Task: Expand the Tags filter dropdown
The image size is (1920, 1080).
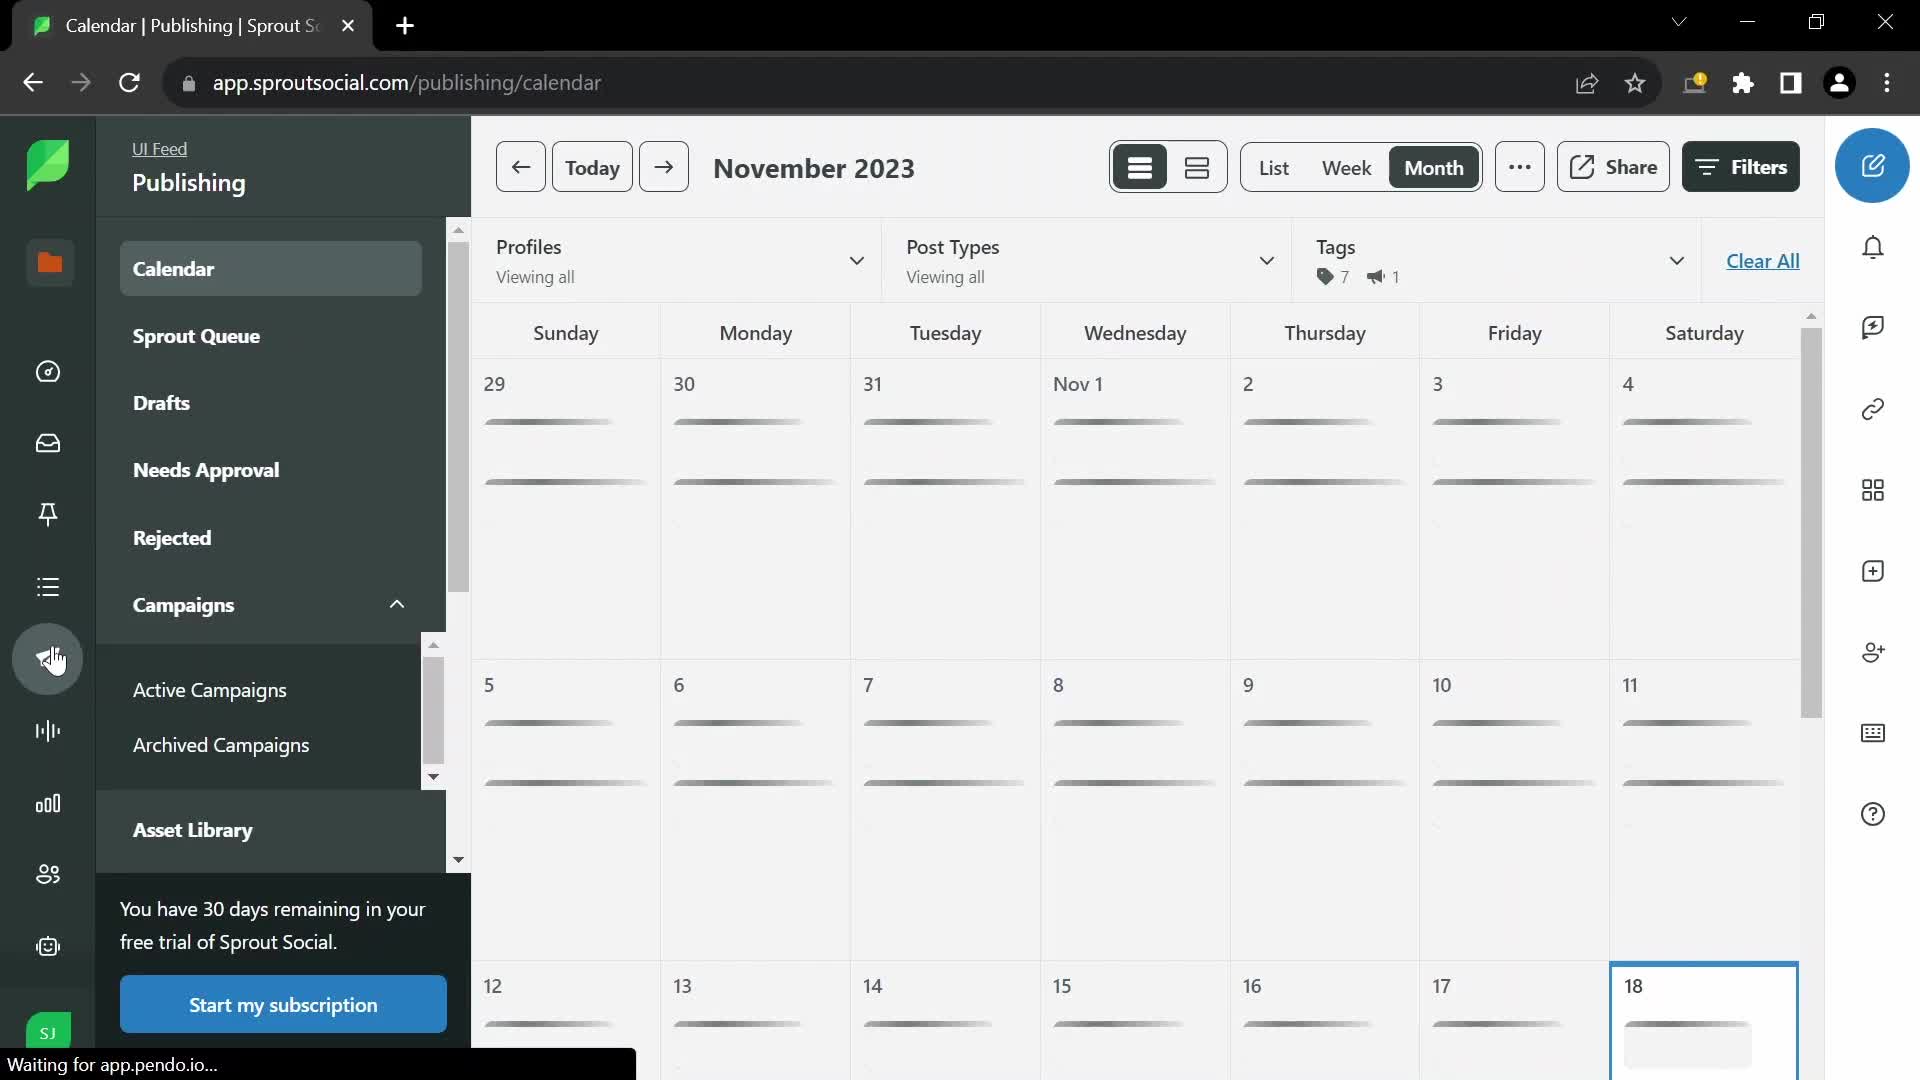Action: (1675, 260)
